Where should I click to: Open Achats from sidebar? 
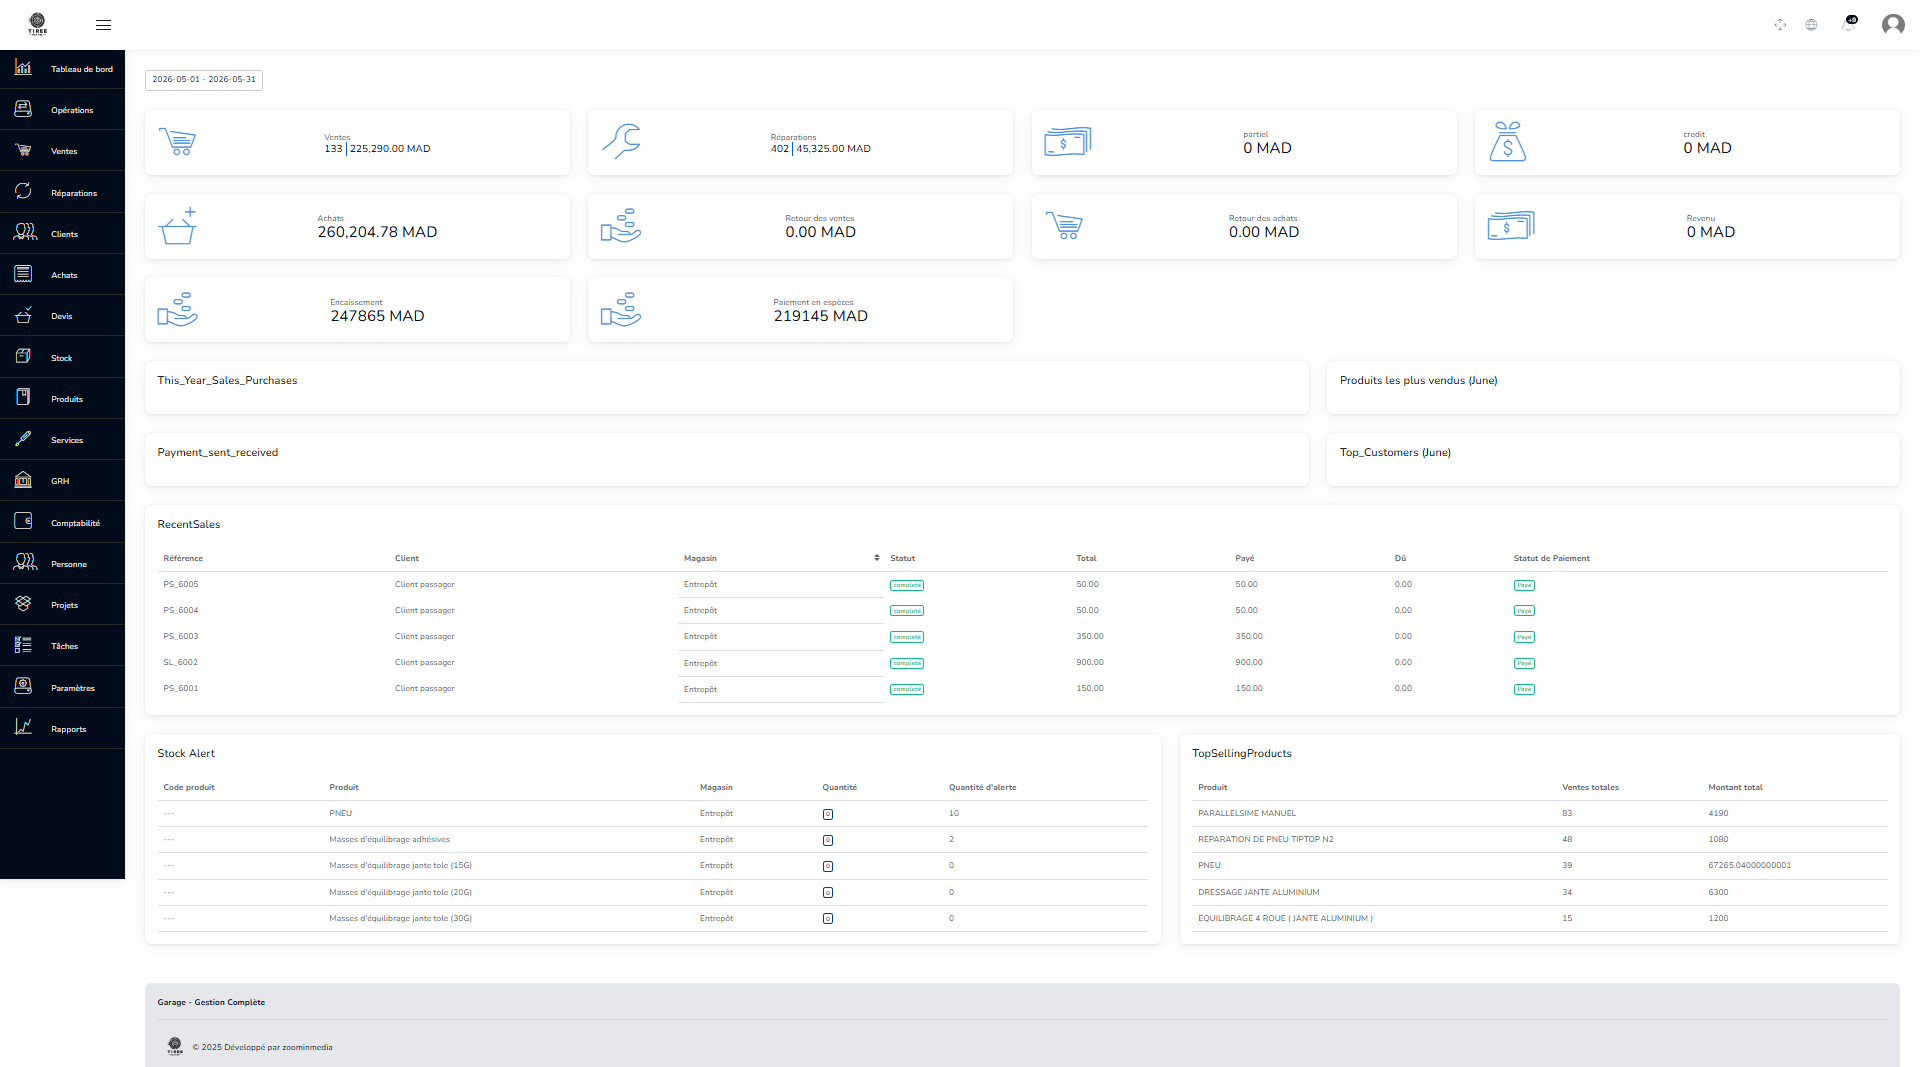62,275
